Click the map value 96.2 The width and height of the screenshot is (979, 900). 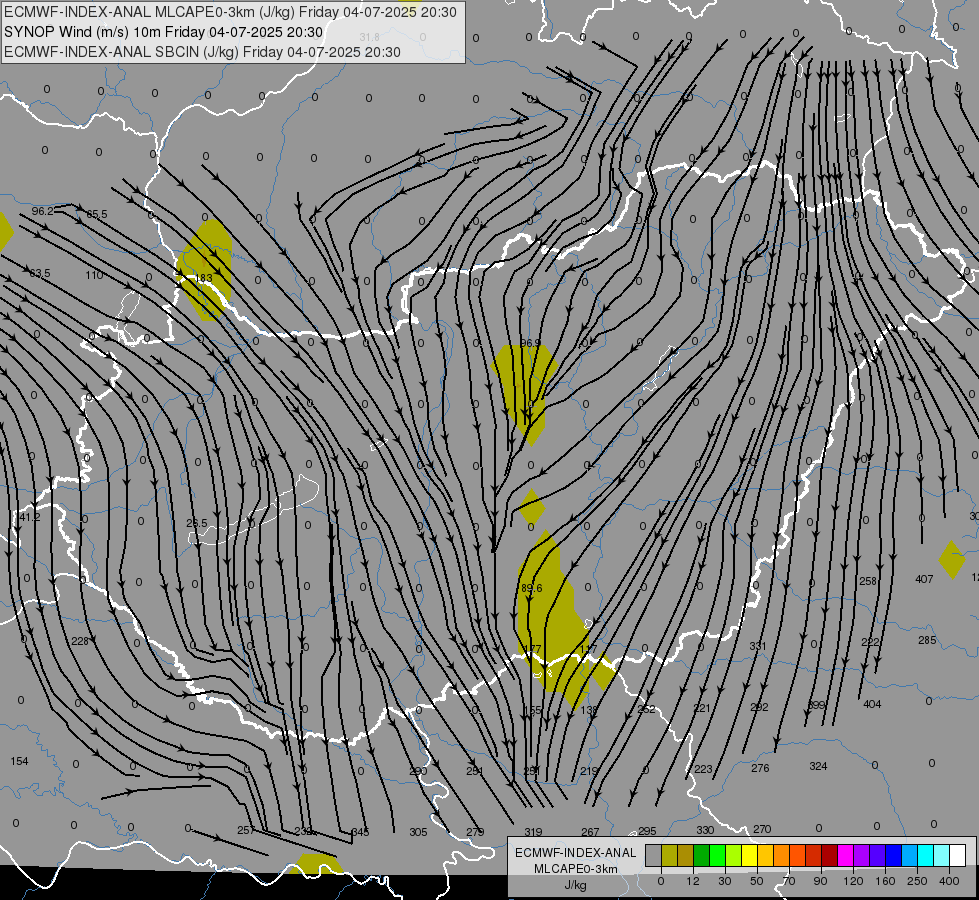point(42,211)
